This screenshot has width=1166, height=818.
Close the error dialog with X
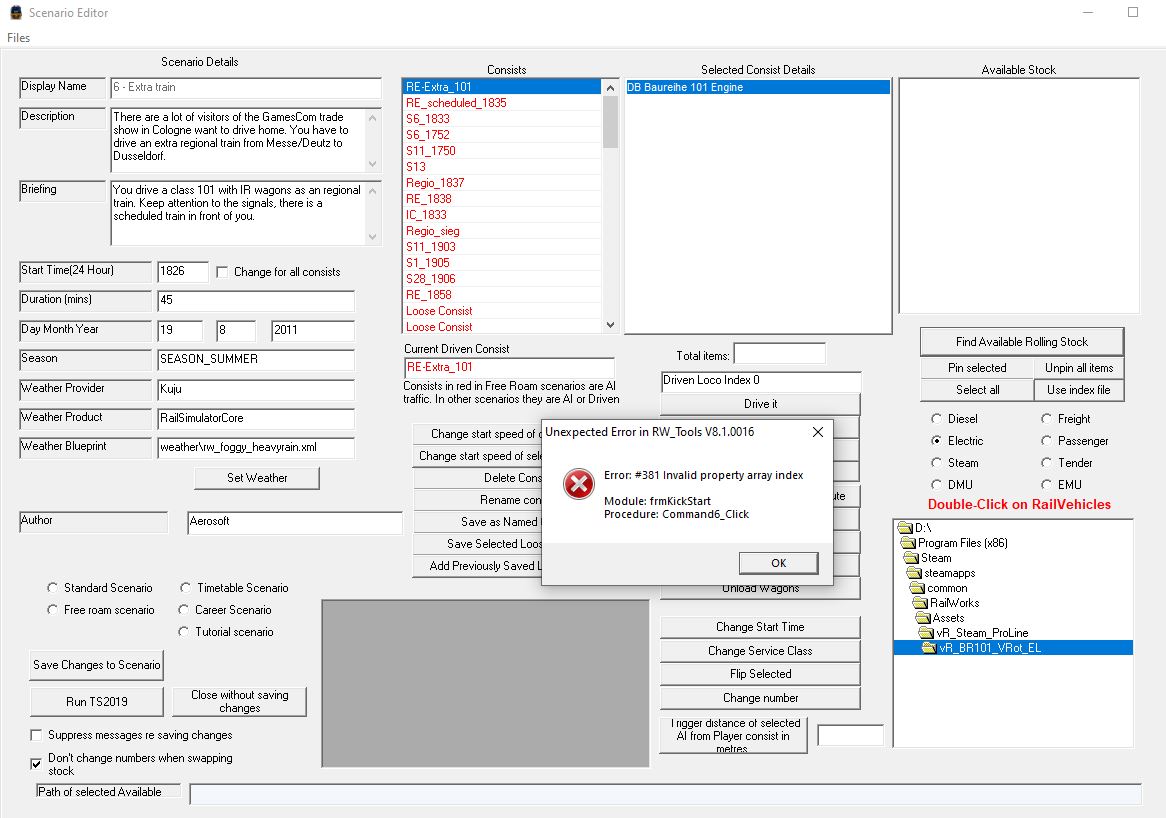[x=817, y=432]
